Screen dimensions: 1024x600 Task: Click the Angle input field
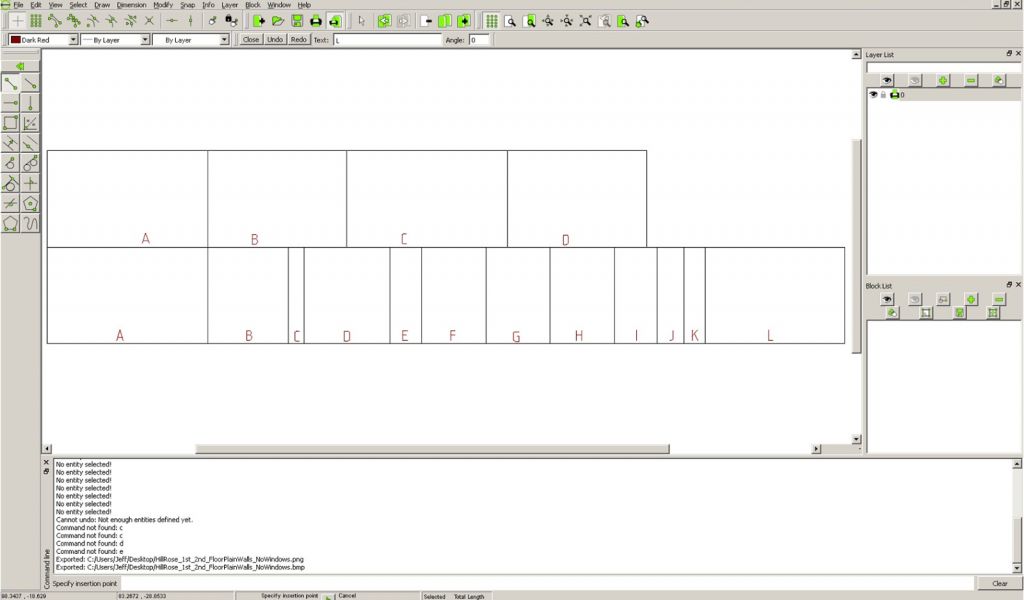click(478, 40)
